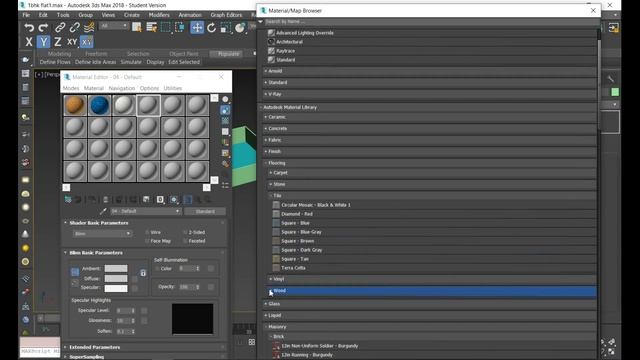This screenshot has height=360, width=640.
Task: Click the Undo arrow in main toolbar
Action: pos(29,27)
